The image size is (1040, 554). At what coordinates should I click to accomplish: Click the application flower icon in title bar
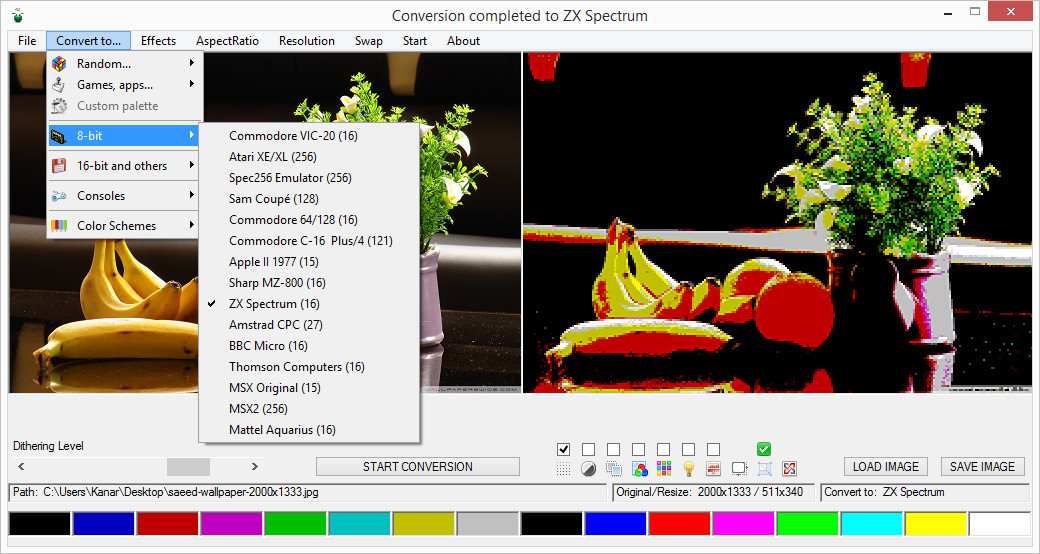(x=17, y=15)
